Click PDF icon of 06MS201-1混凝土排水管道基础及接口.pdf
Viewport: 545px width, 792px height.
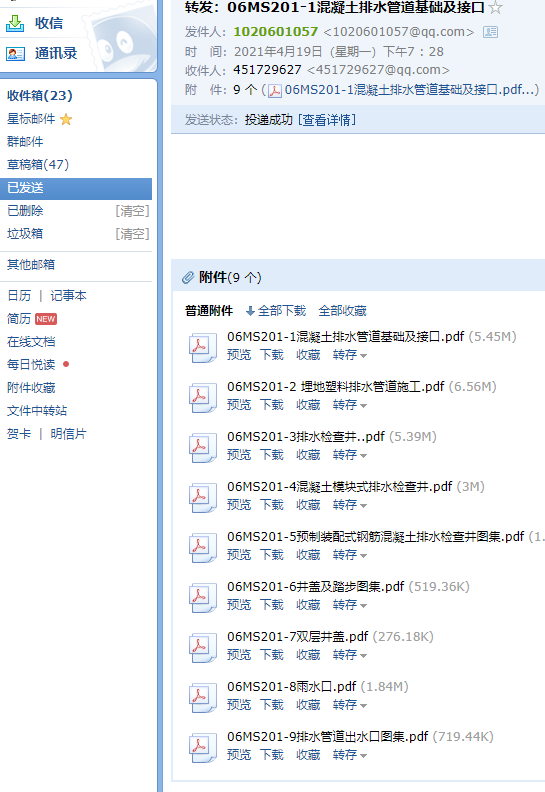pos(202,346)
